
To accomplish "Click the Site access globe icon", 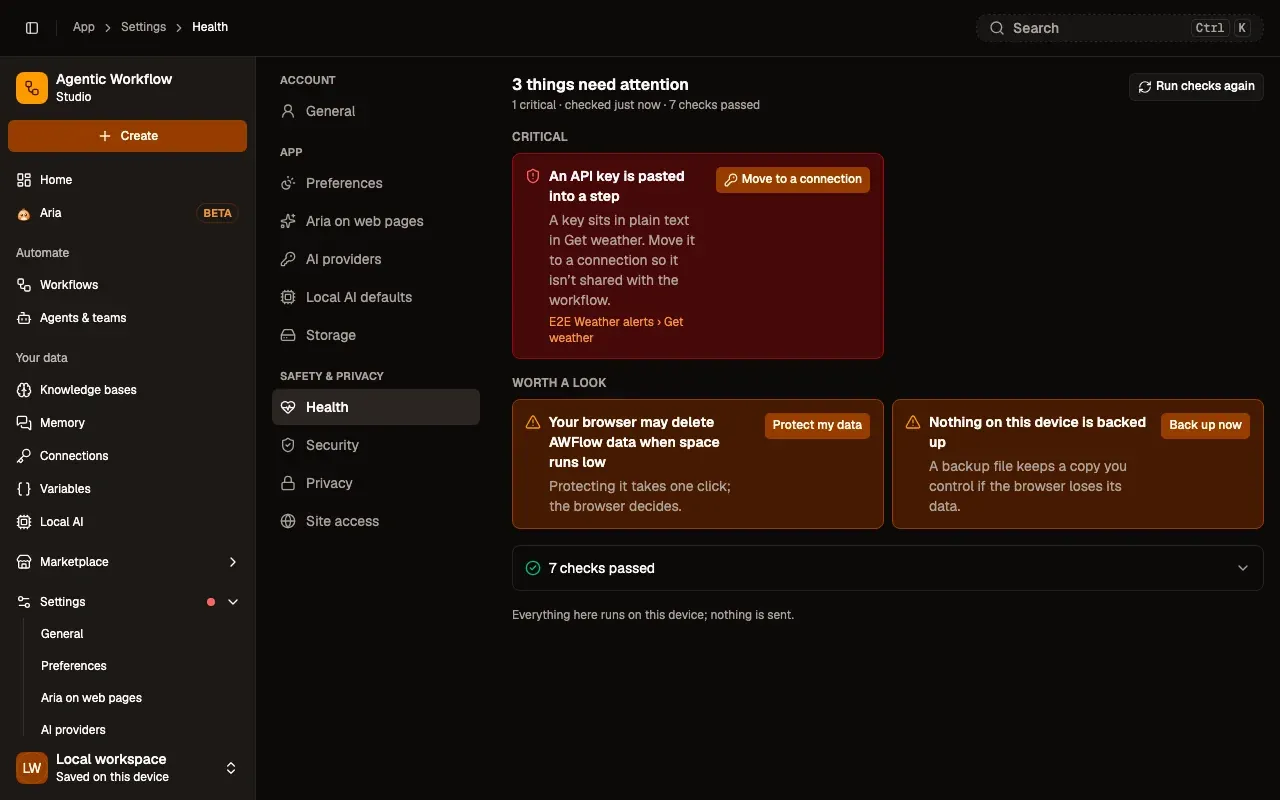I will point(288,521).
